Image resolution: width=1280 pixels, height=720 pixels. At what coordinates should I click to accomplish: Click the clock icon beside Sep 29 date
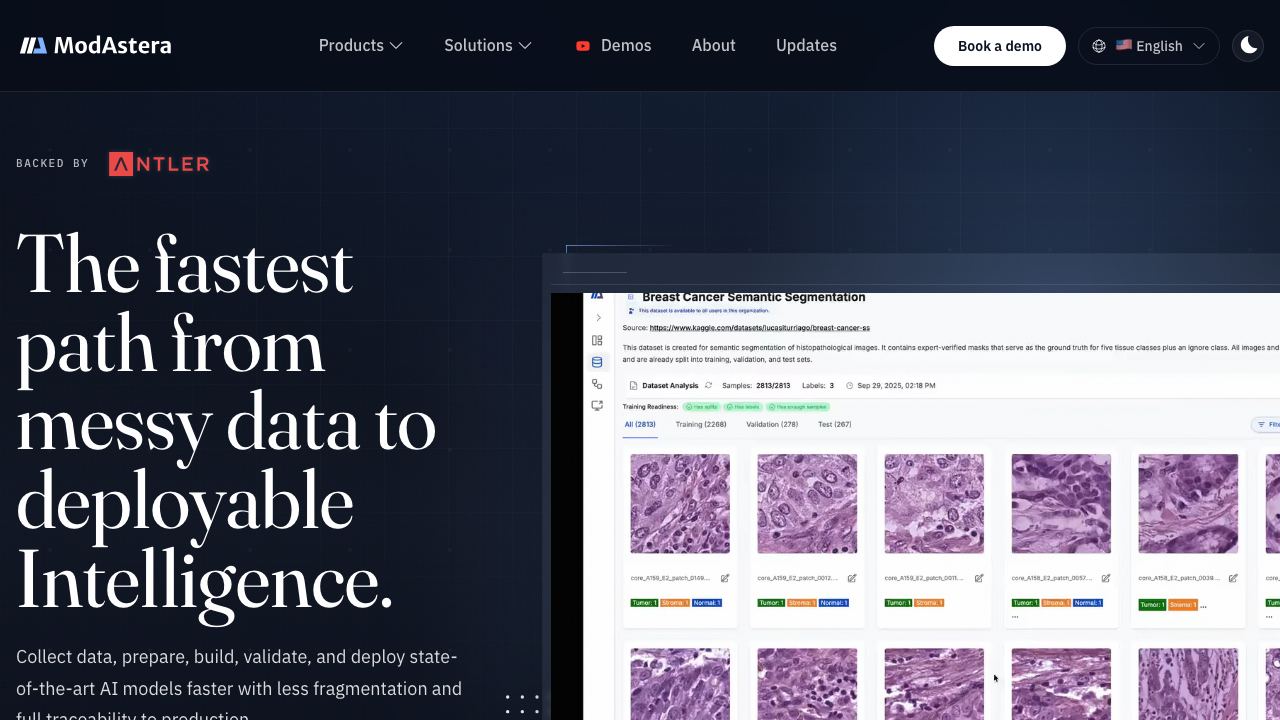tap(849, 385)
